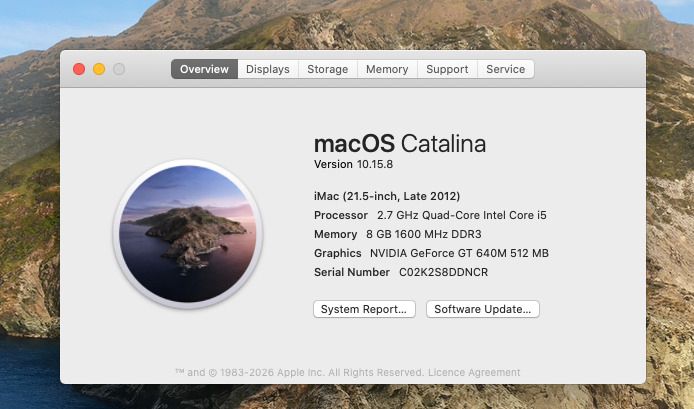Click the serial number C02K2S8DDNCR
The height and width of the screenshot is (409, 694).
point(443,272)
